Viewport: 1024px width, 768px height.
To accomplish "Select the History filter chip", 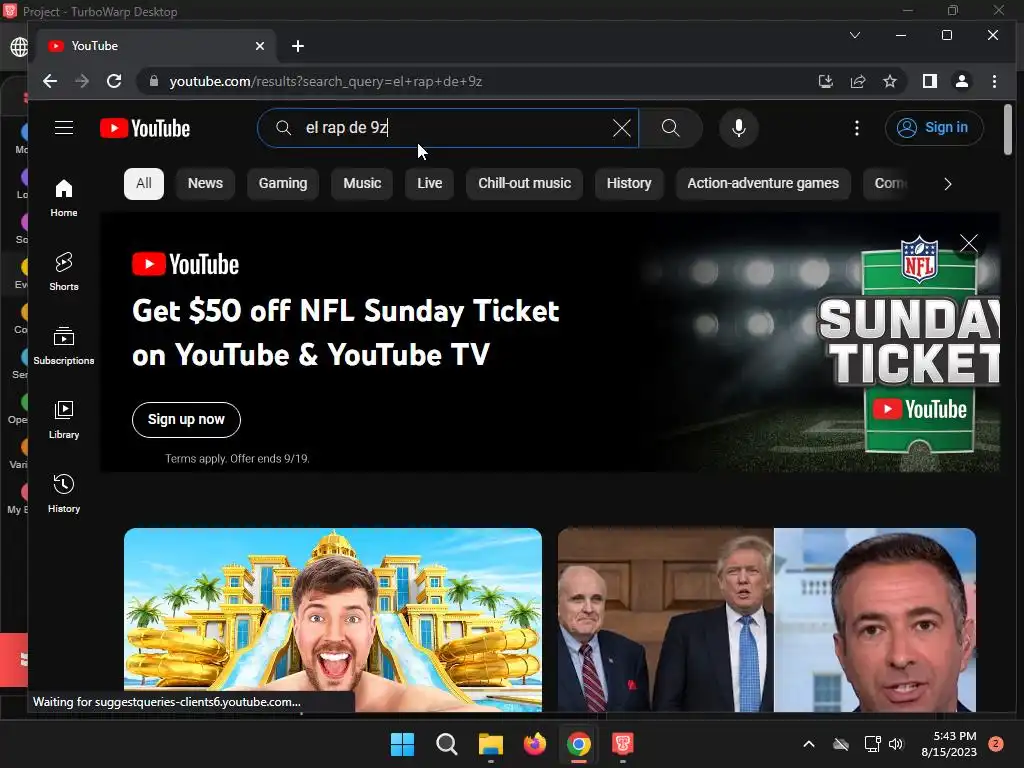I will tap(629, 184).
